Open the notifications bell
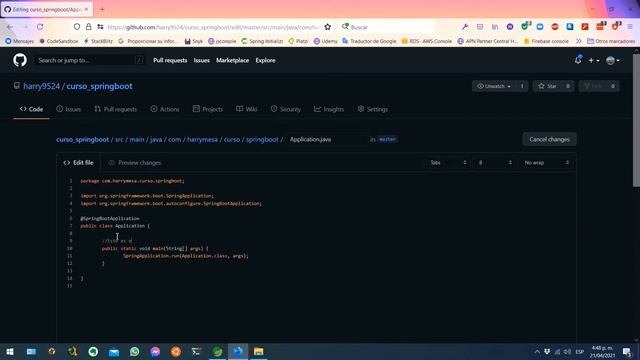 point(578,60)
